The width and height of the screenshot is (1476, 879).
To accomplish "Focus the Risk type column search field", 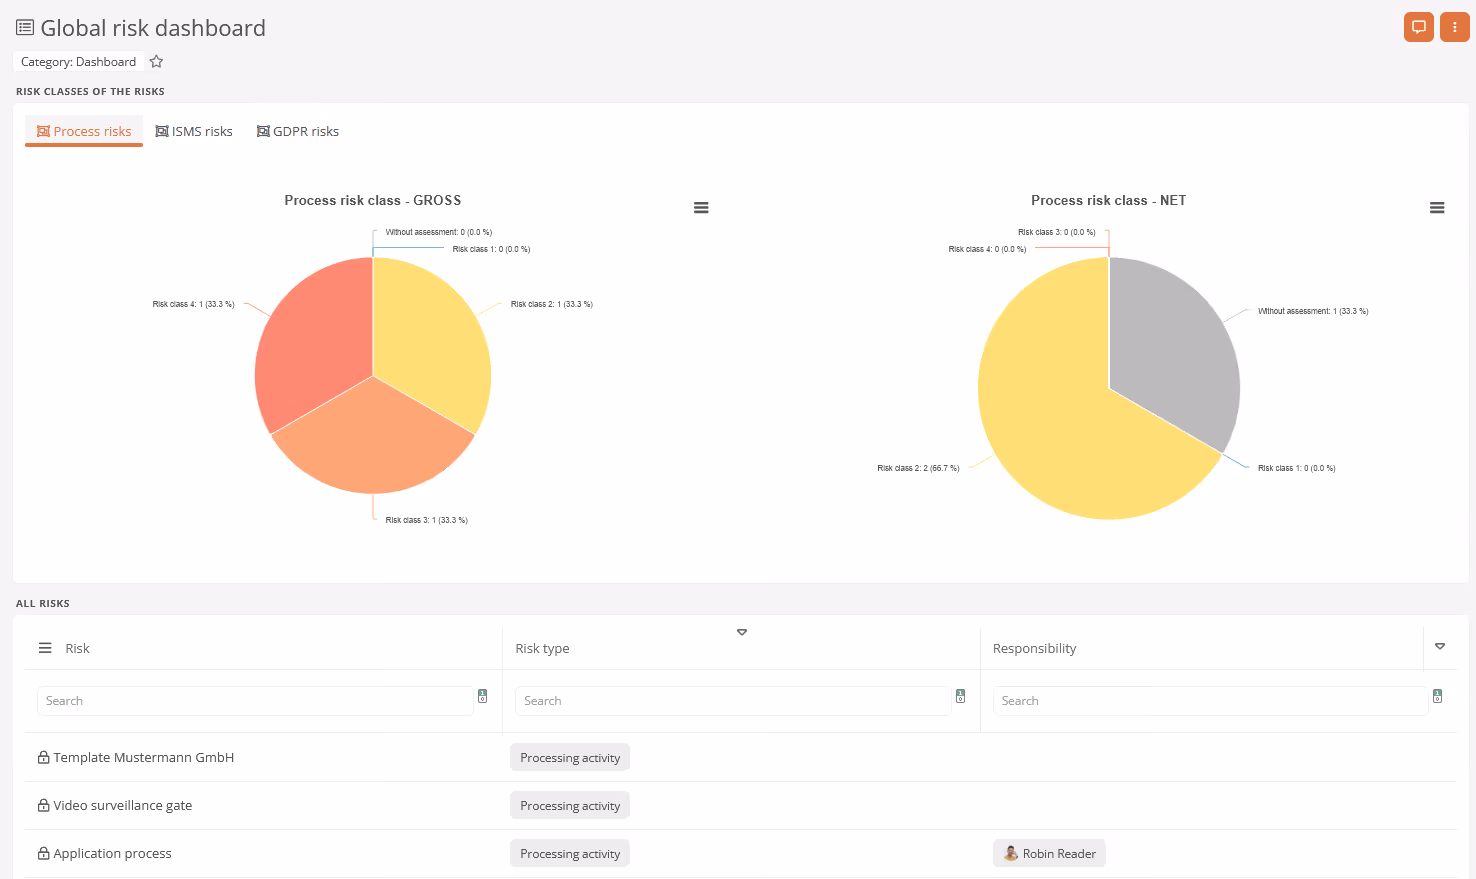I will (x=733, y=701).
